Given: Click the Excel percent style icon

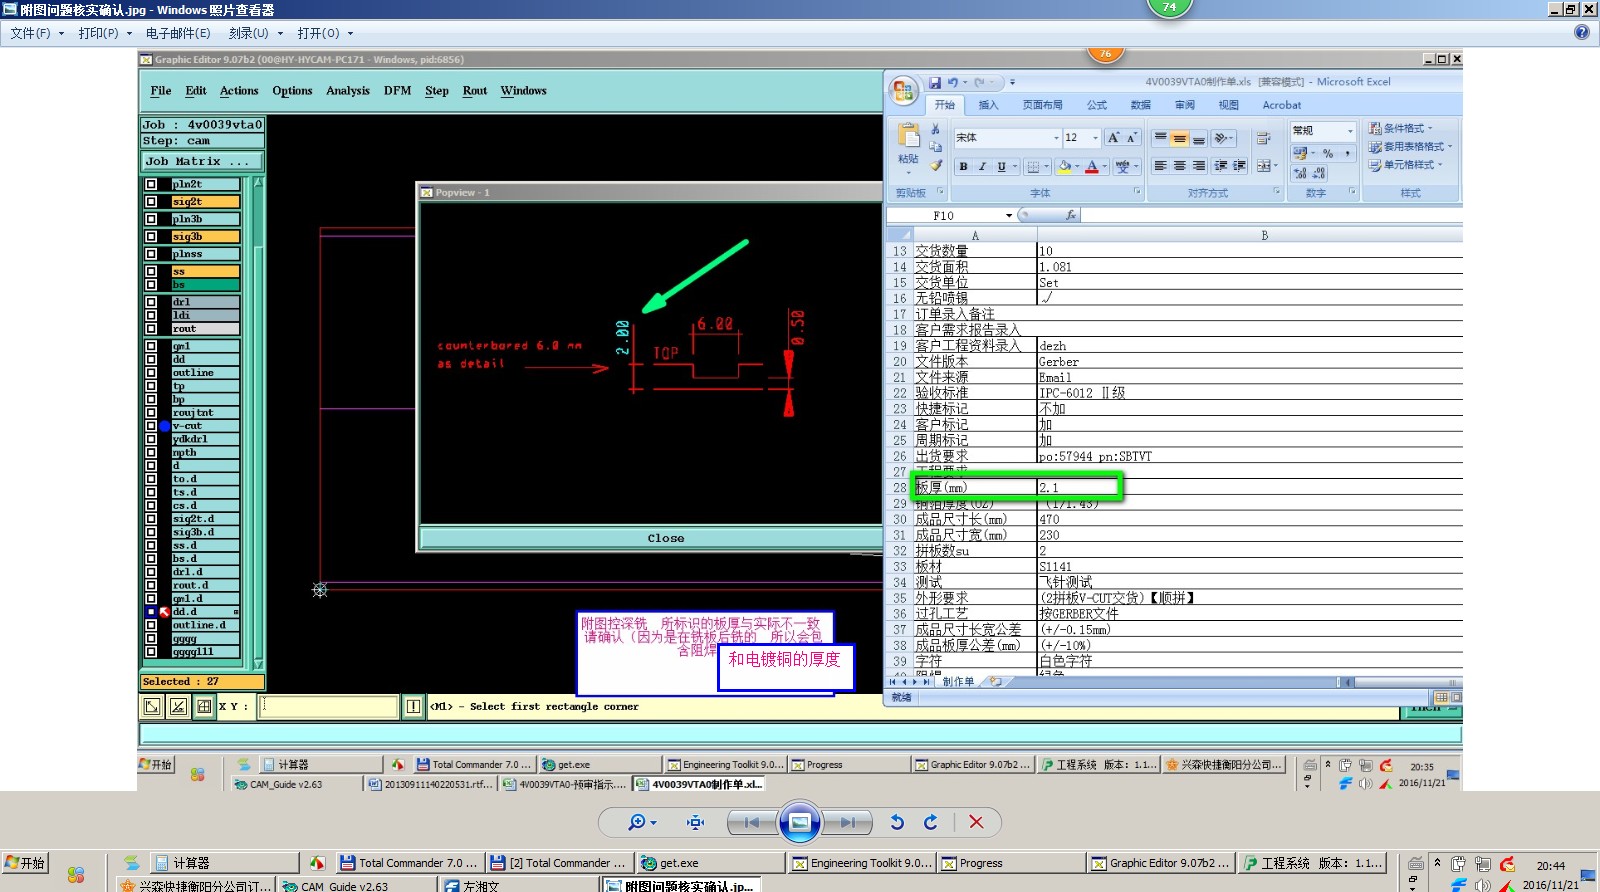Looking at the screenshot, I should (x=1328, y=153).
